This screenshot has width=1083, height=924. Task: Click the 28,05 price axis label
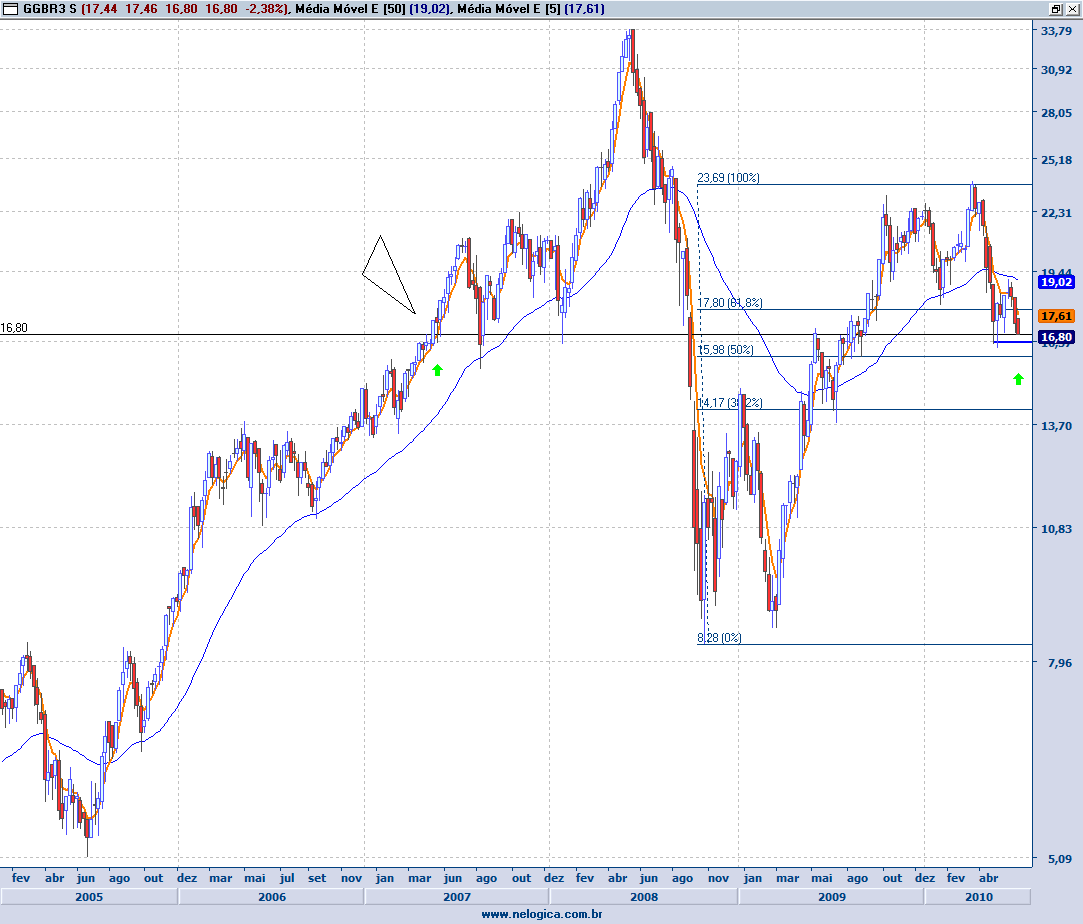pos(1056,113)
